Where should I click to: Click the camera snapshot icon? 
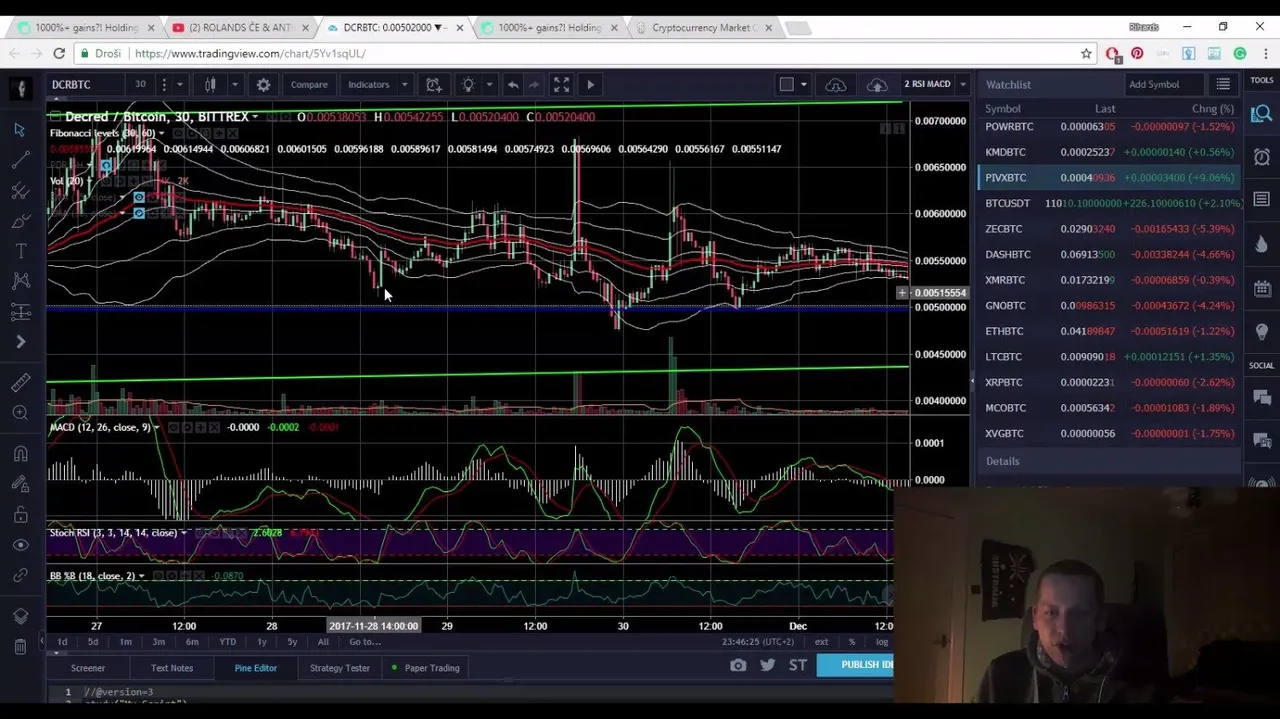(738, 665)
